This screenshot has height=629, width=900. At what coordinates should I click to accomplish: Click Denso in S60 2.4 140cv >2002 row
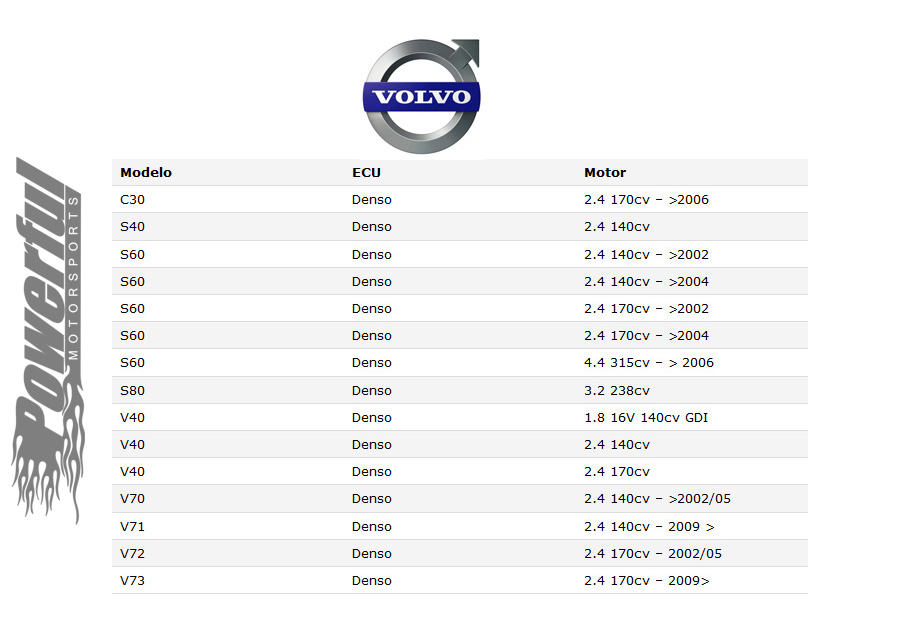[371, 255]
